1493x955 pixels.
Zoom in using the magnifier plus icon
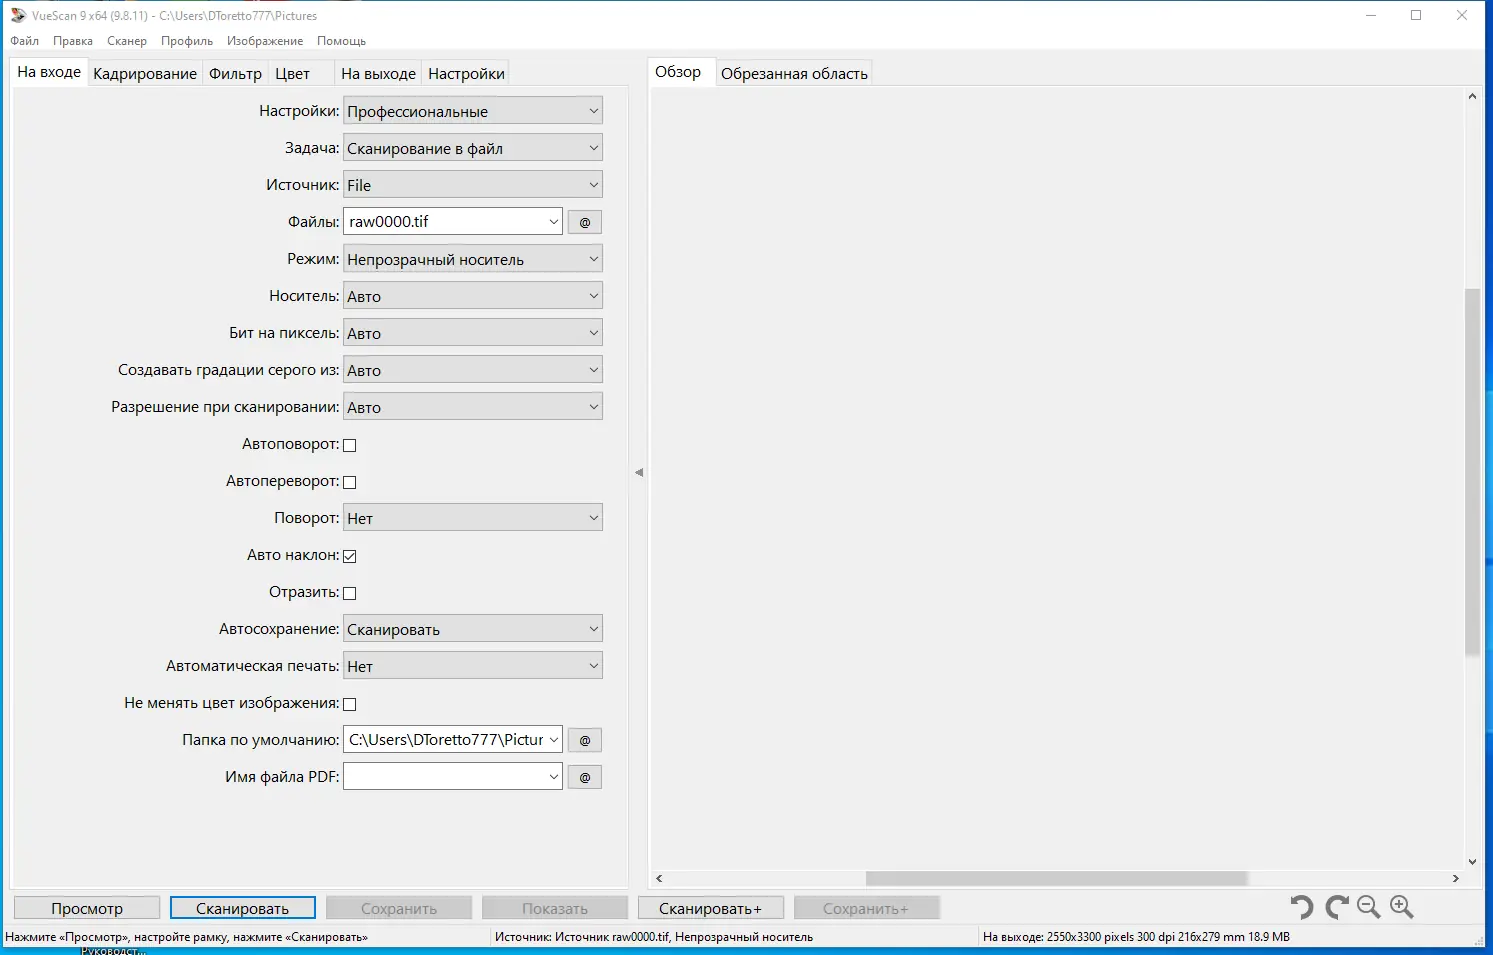[x=1402, y=907]
